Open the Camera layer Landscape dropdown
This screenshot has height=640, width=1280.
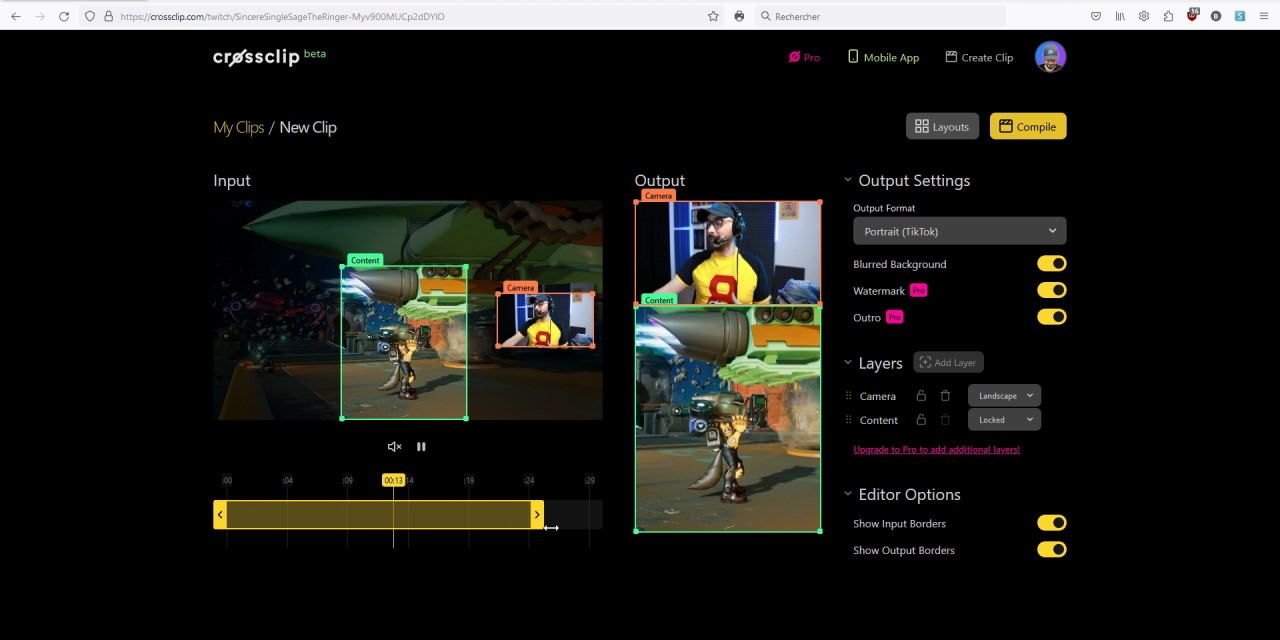1004,396
